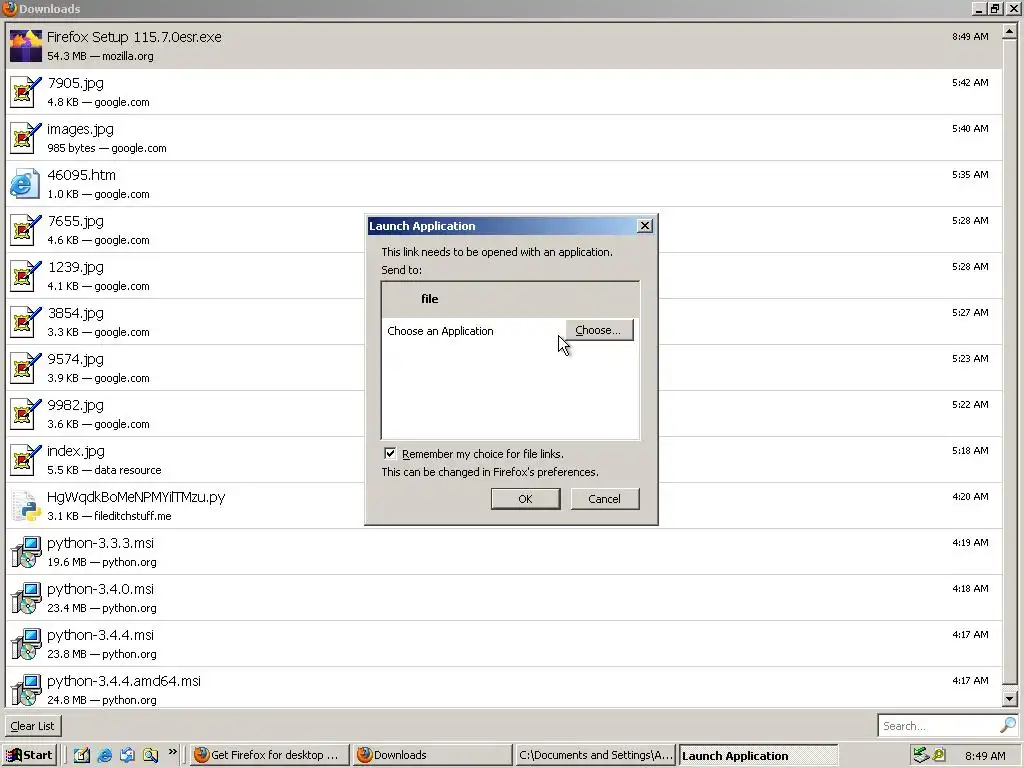1024x768 pixels.
Task: Select the 3854.jpg image icon
Action: (x=26, y=322)
